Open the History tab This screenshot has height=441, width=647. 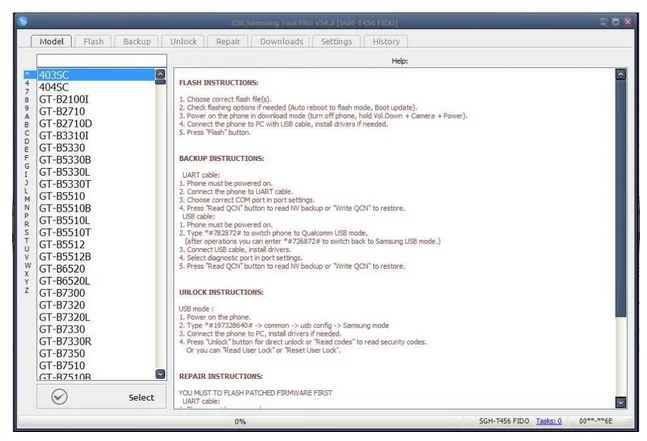(386, 41)
